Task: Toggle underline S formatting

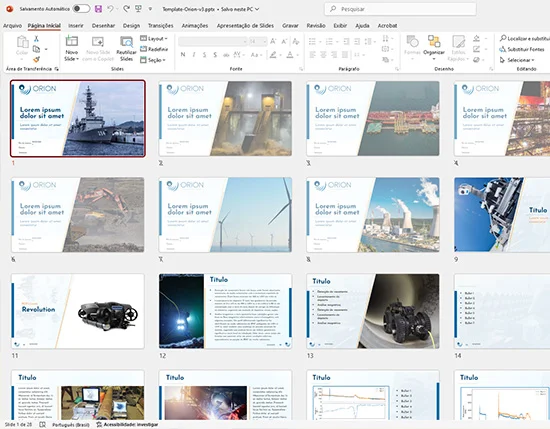Action: tap(204, 55)
